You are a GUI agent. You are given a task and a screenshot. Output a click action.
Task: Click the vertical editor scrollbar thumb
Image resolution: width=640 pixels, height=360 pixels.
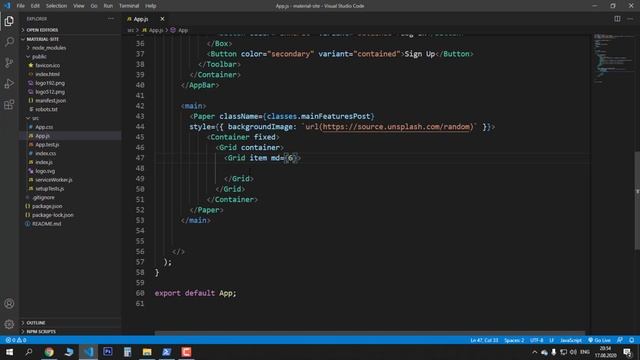tap(637, 200)
